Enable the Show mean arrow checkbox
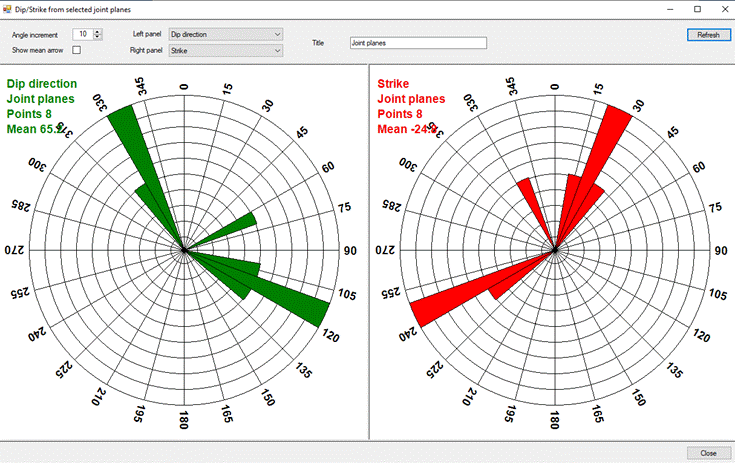Viewport: 735px width, 463px height. point(77,50)
